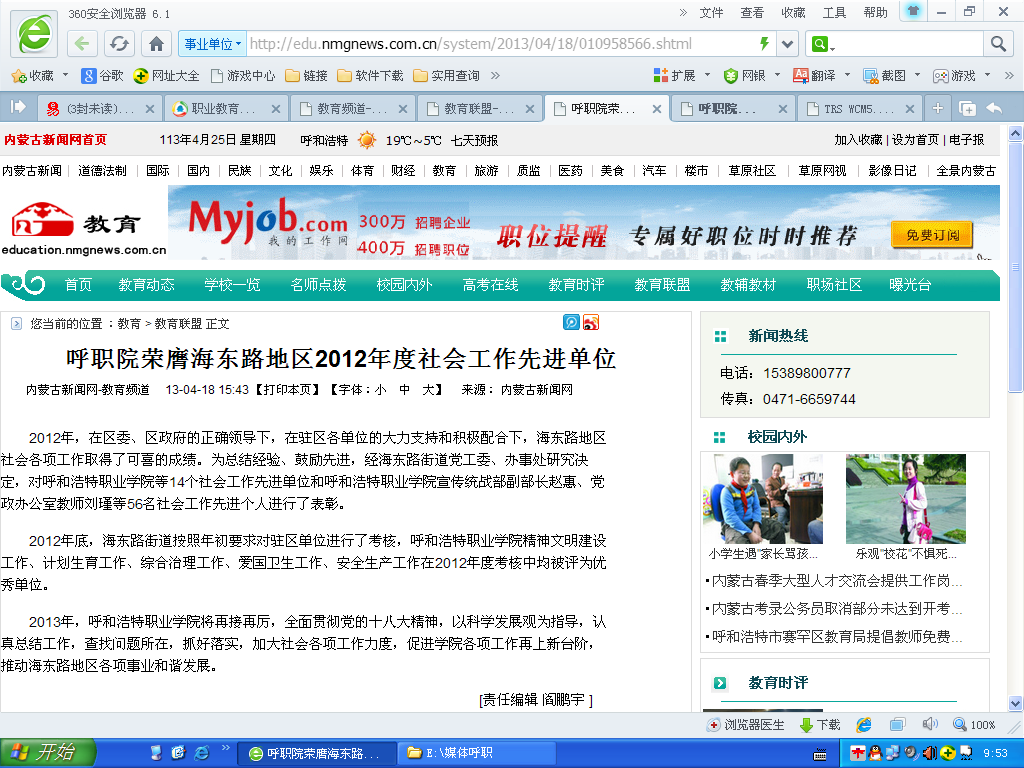Open 下载 downloads in status bar
Screen dimensions: 1024x768
point(819,725)
